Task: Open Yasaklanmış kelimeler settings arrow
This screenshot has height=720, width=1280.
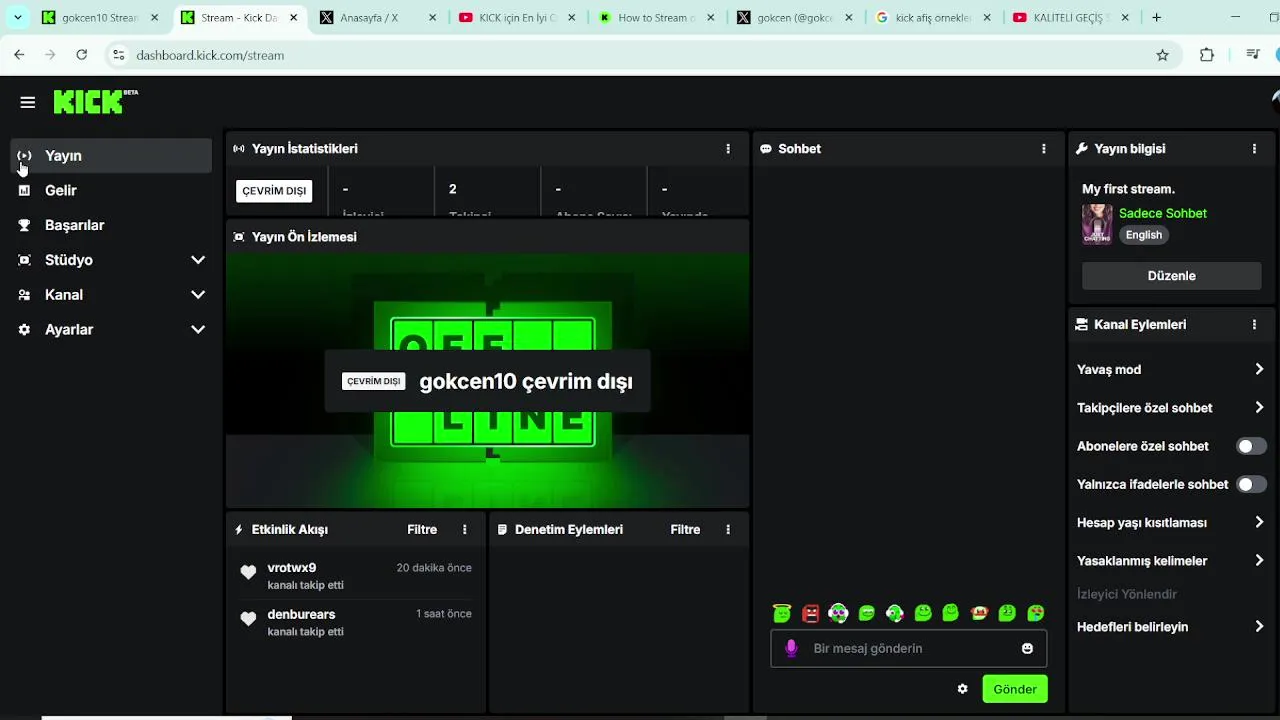Action: [1259, 561]
